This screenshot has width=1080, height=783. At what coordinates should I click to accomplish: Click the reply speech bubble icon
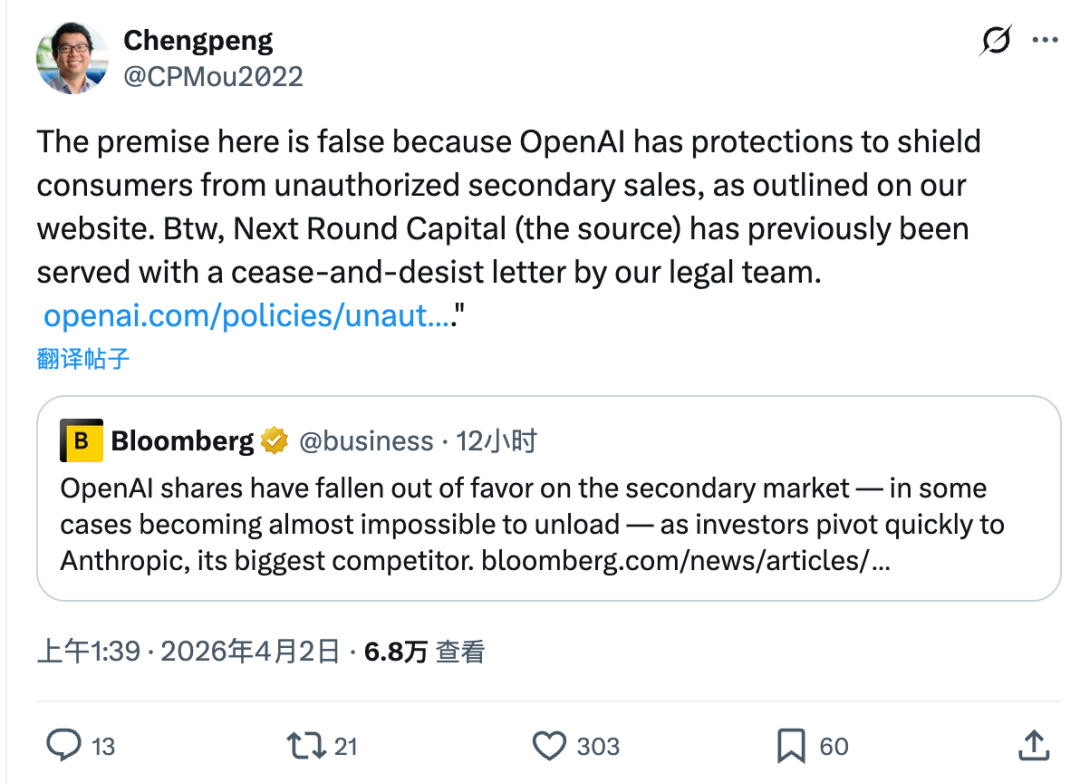(65, 744)
